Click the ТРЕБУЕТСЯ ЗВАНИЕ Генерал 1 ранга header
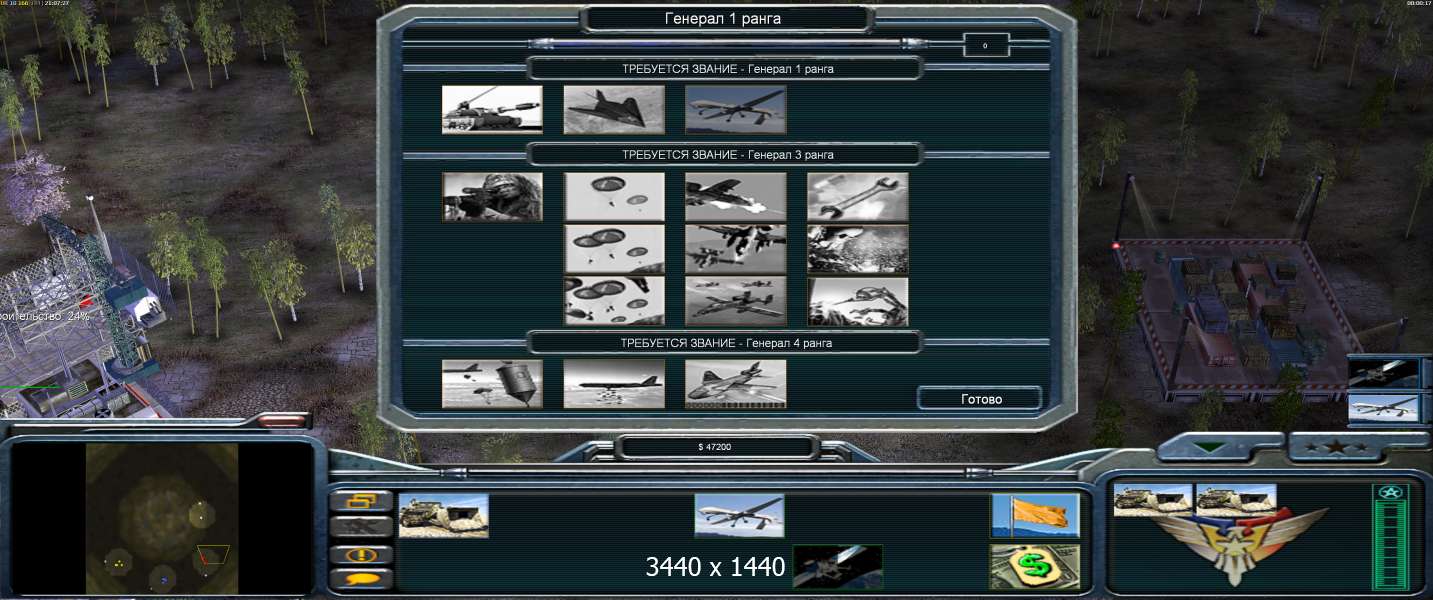 (727, 69)
